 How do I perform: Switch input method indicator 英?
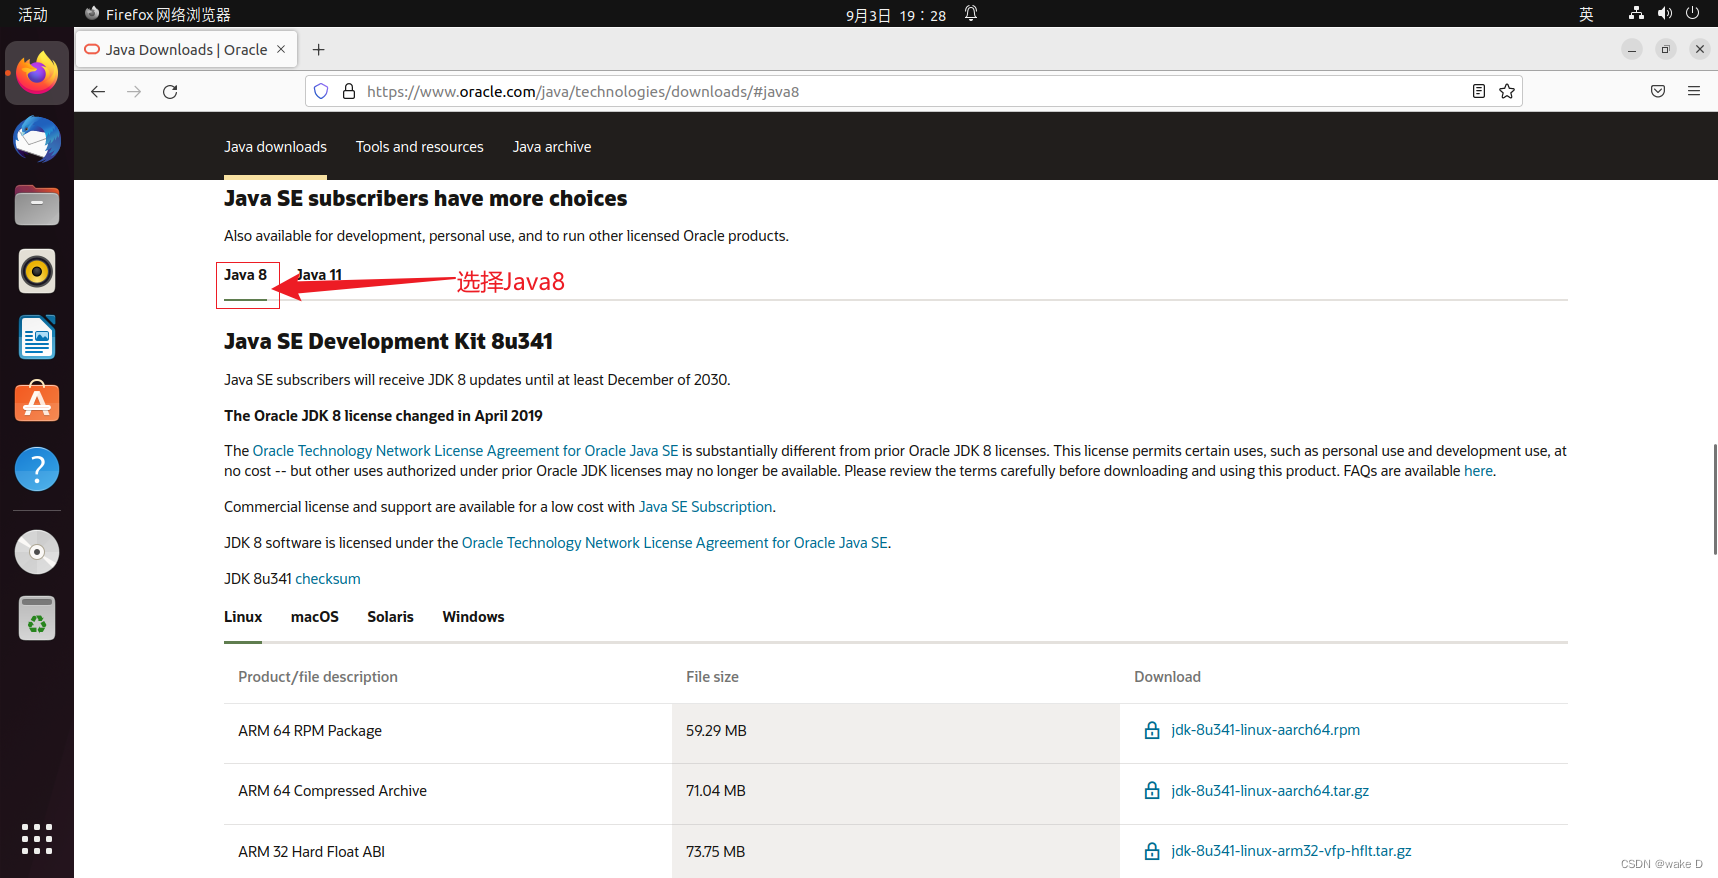(1586, 14)
